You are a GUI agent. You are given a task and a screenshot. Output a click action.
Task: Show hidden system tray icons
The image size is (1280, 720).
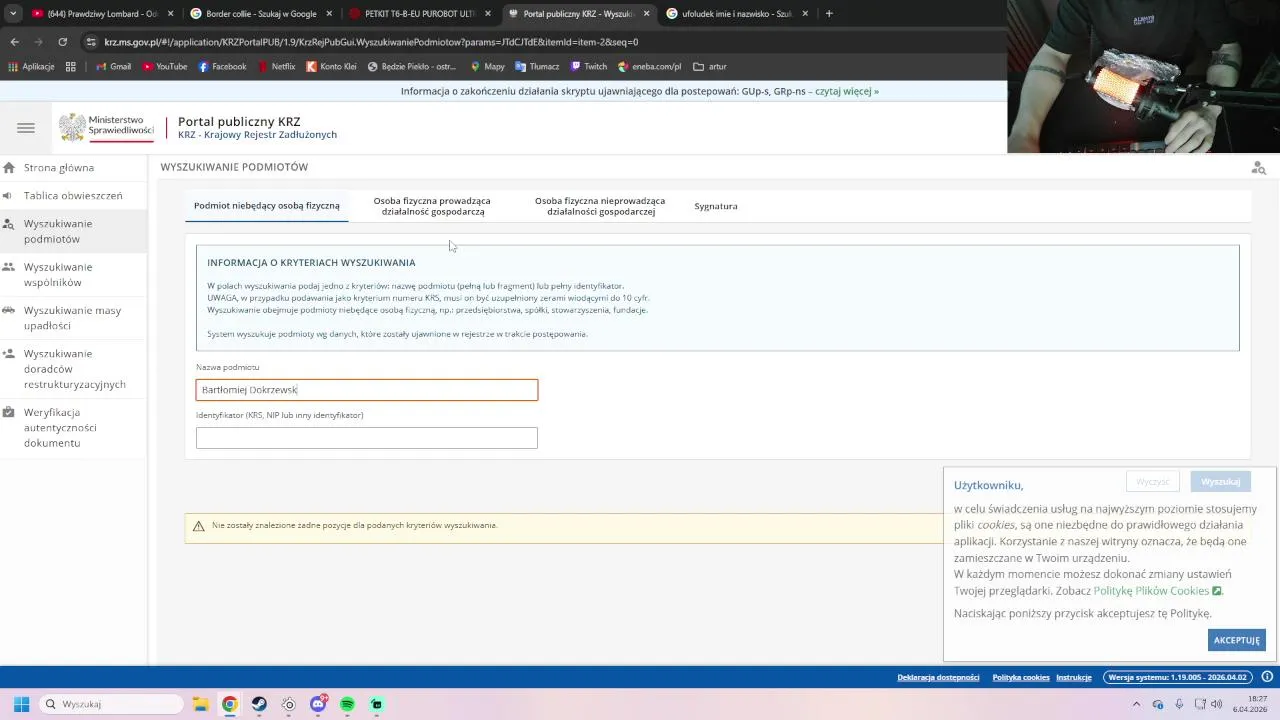click(1136, 704)
